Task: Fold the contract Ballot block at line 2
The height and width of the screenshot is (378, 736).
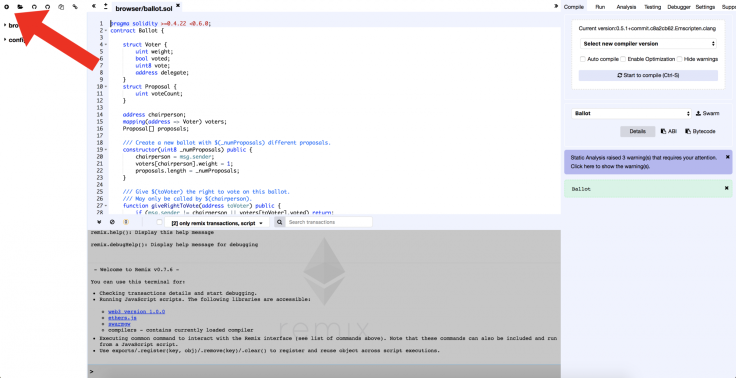Action: 106,31
